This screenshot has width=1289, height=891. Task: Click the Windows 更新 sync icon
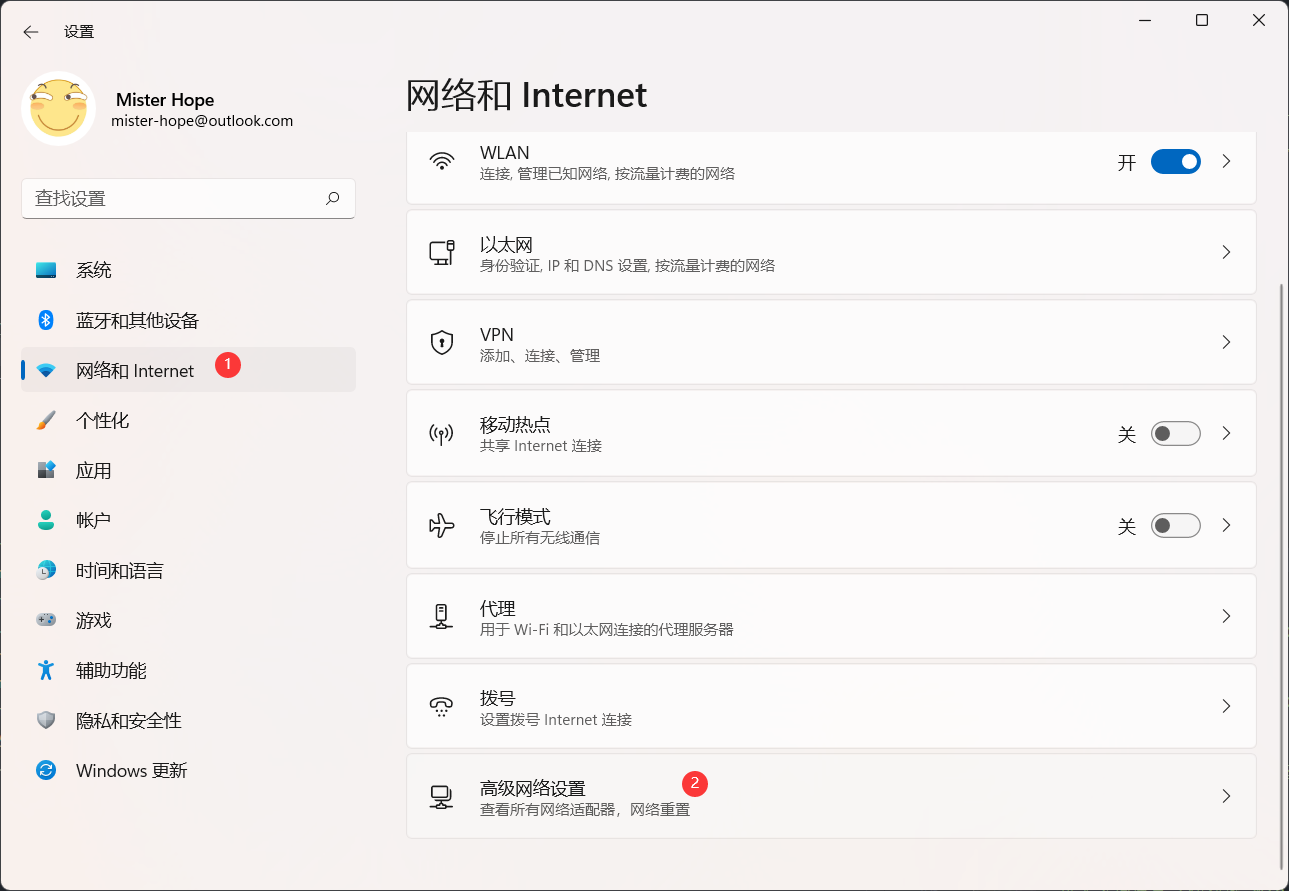pos(46,770)
